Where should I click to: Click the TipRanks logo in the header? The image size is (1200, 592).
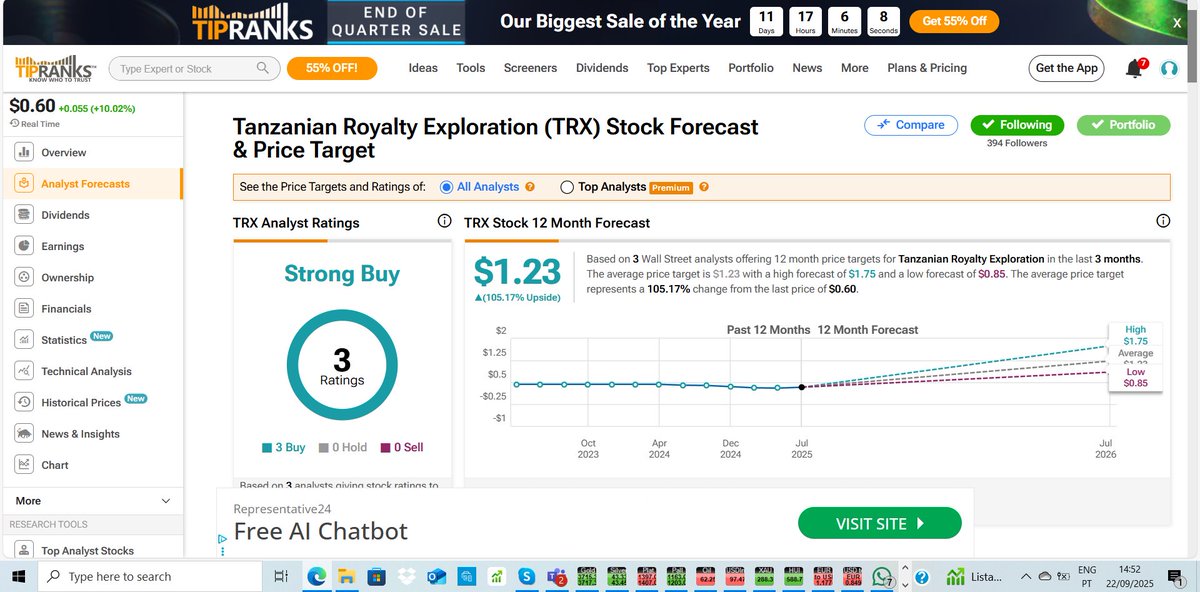[x=56, y=68]
